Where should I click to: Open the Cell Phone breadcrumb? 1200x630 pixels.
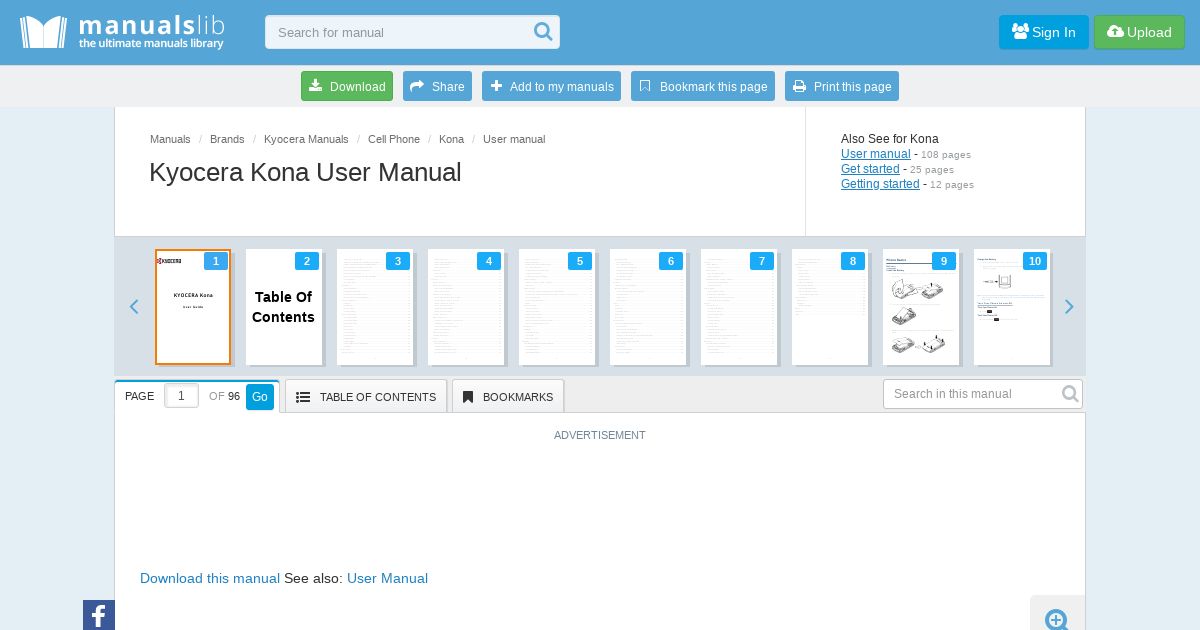394,139
